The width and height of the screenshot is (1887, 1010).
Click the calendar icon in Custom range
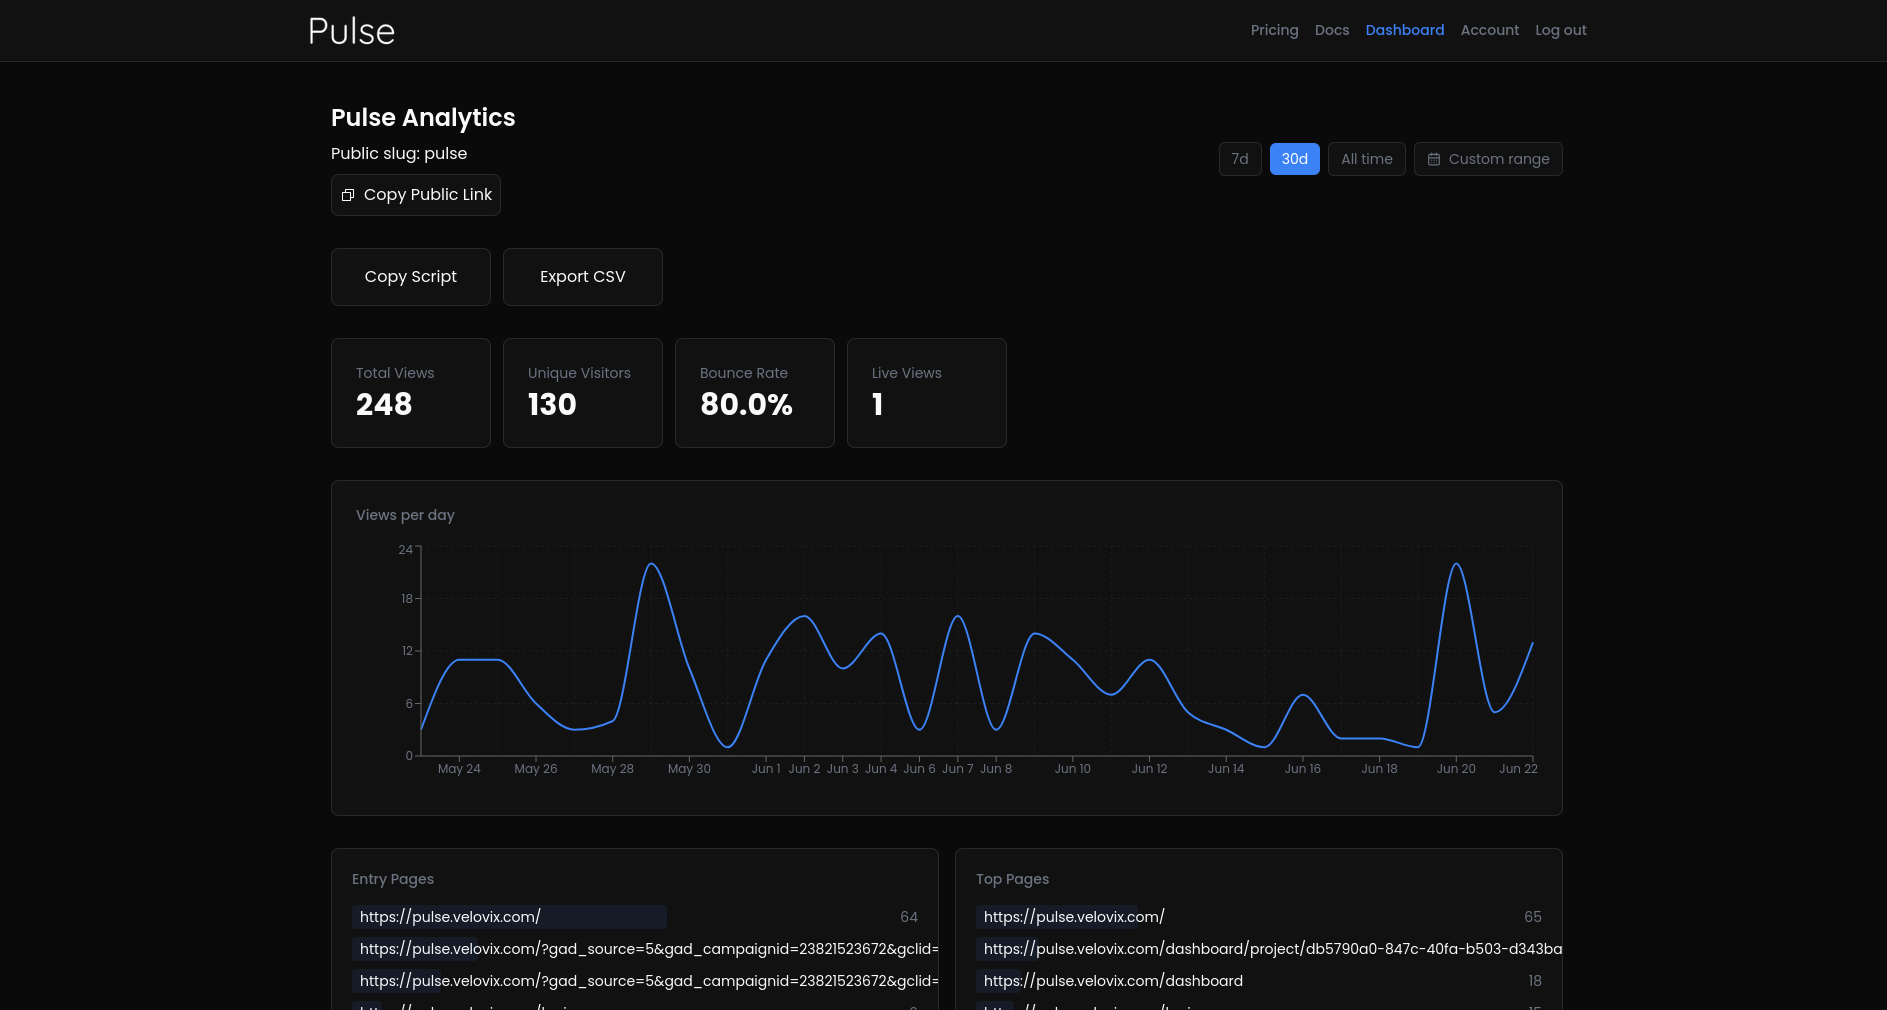coord(1434,159)
